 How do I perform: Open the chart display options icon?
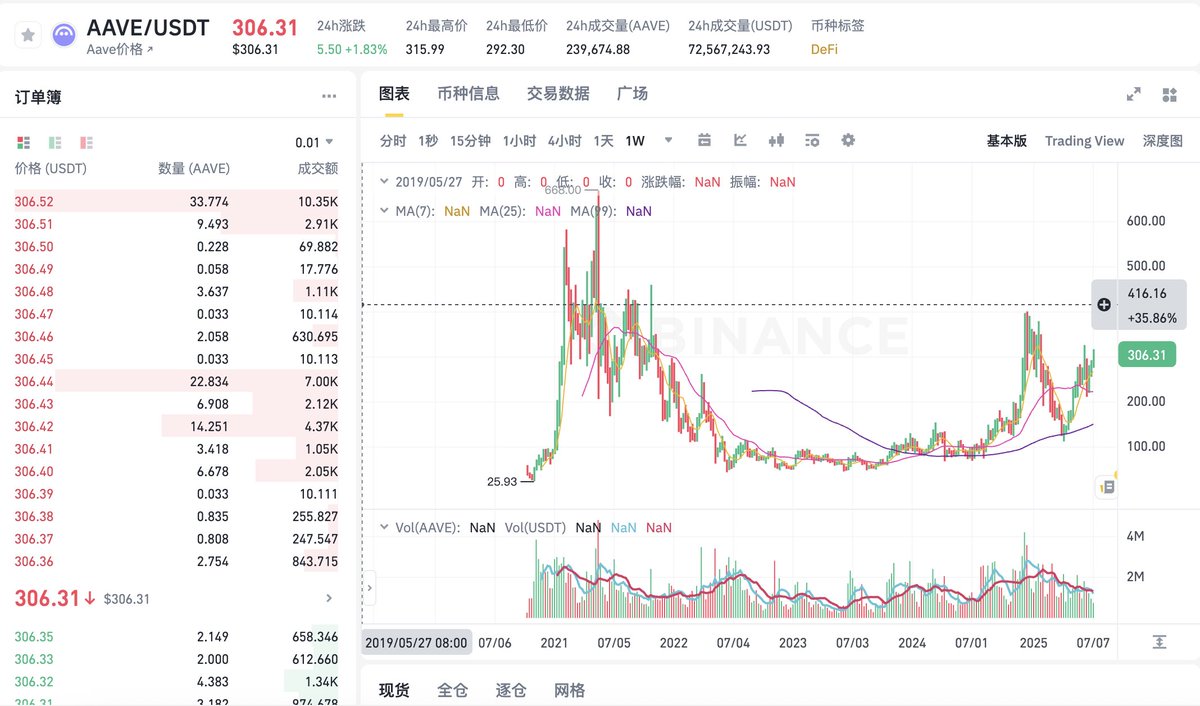pyautogui.click(x=812, y=140)
